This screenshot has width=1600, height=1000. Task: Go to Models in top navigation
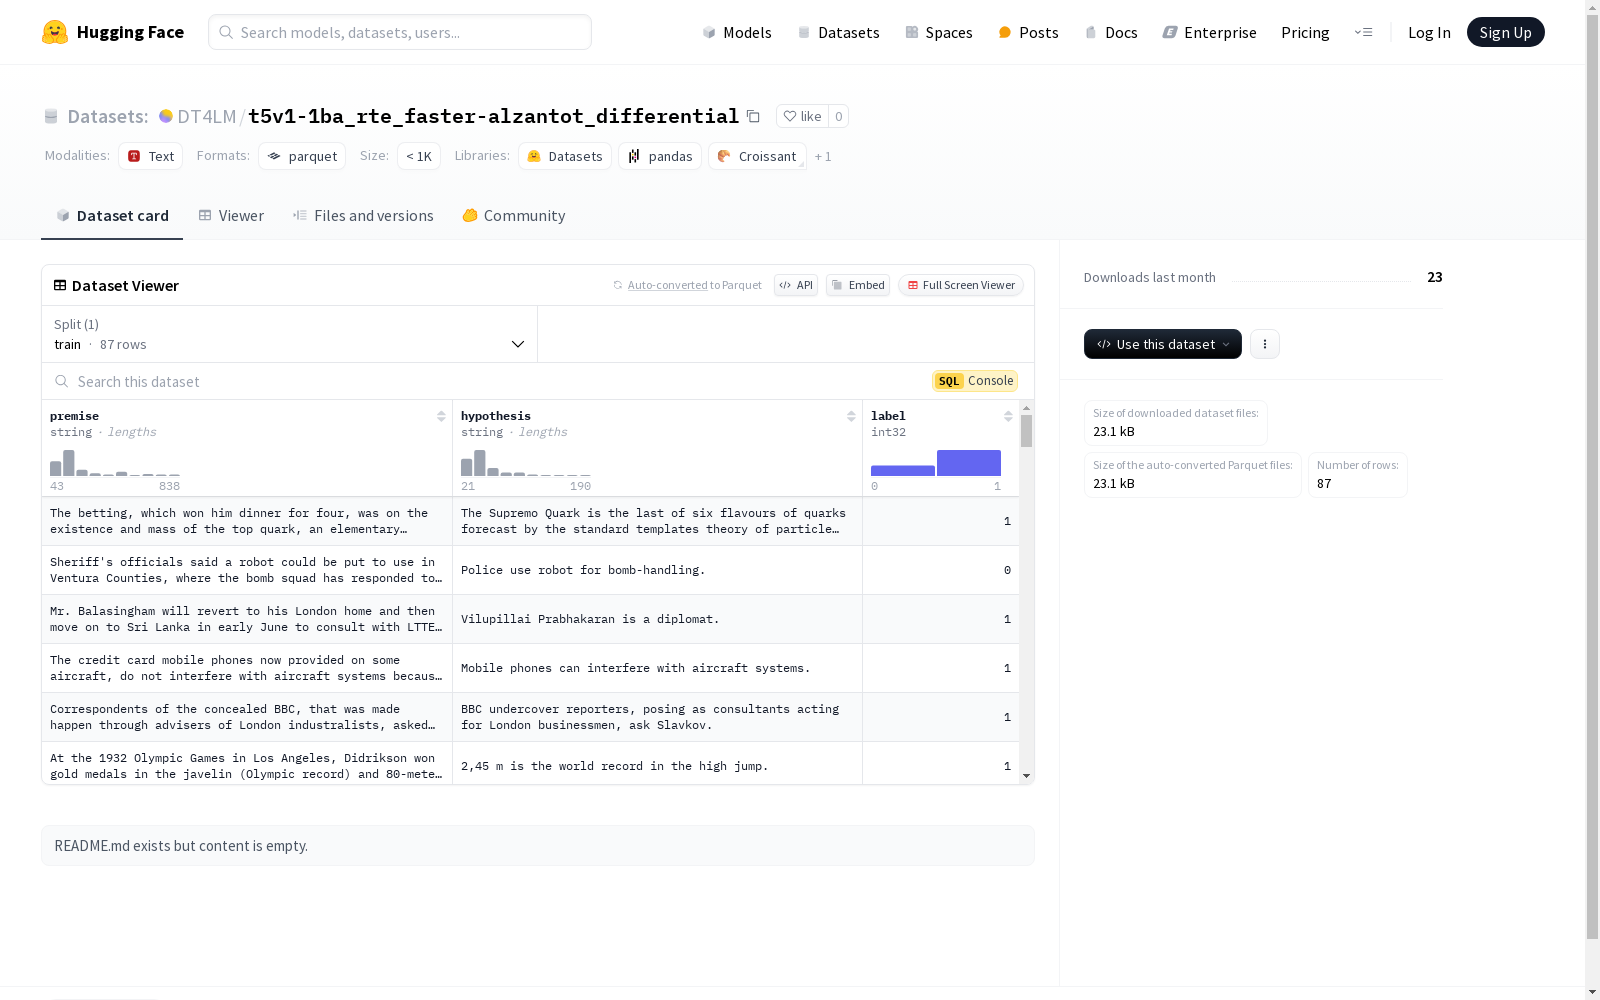pyautogui.click(x=737, y=32)
